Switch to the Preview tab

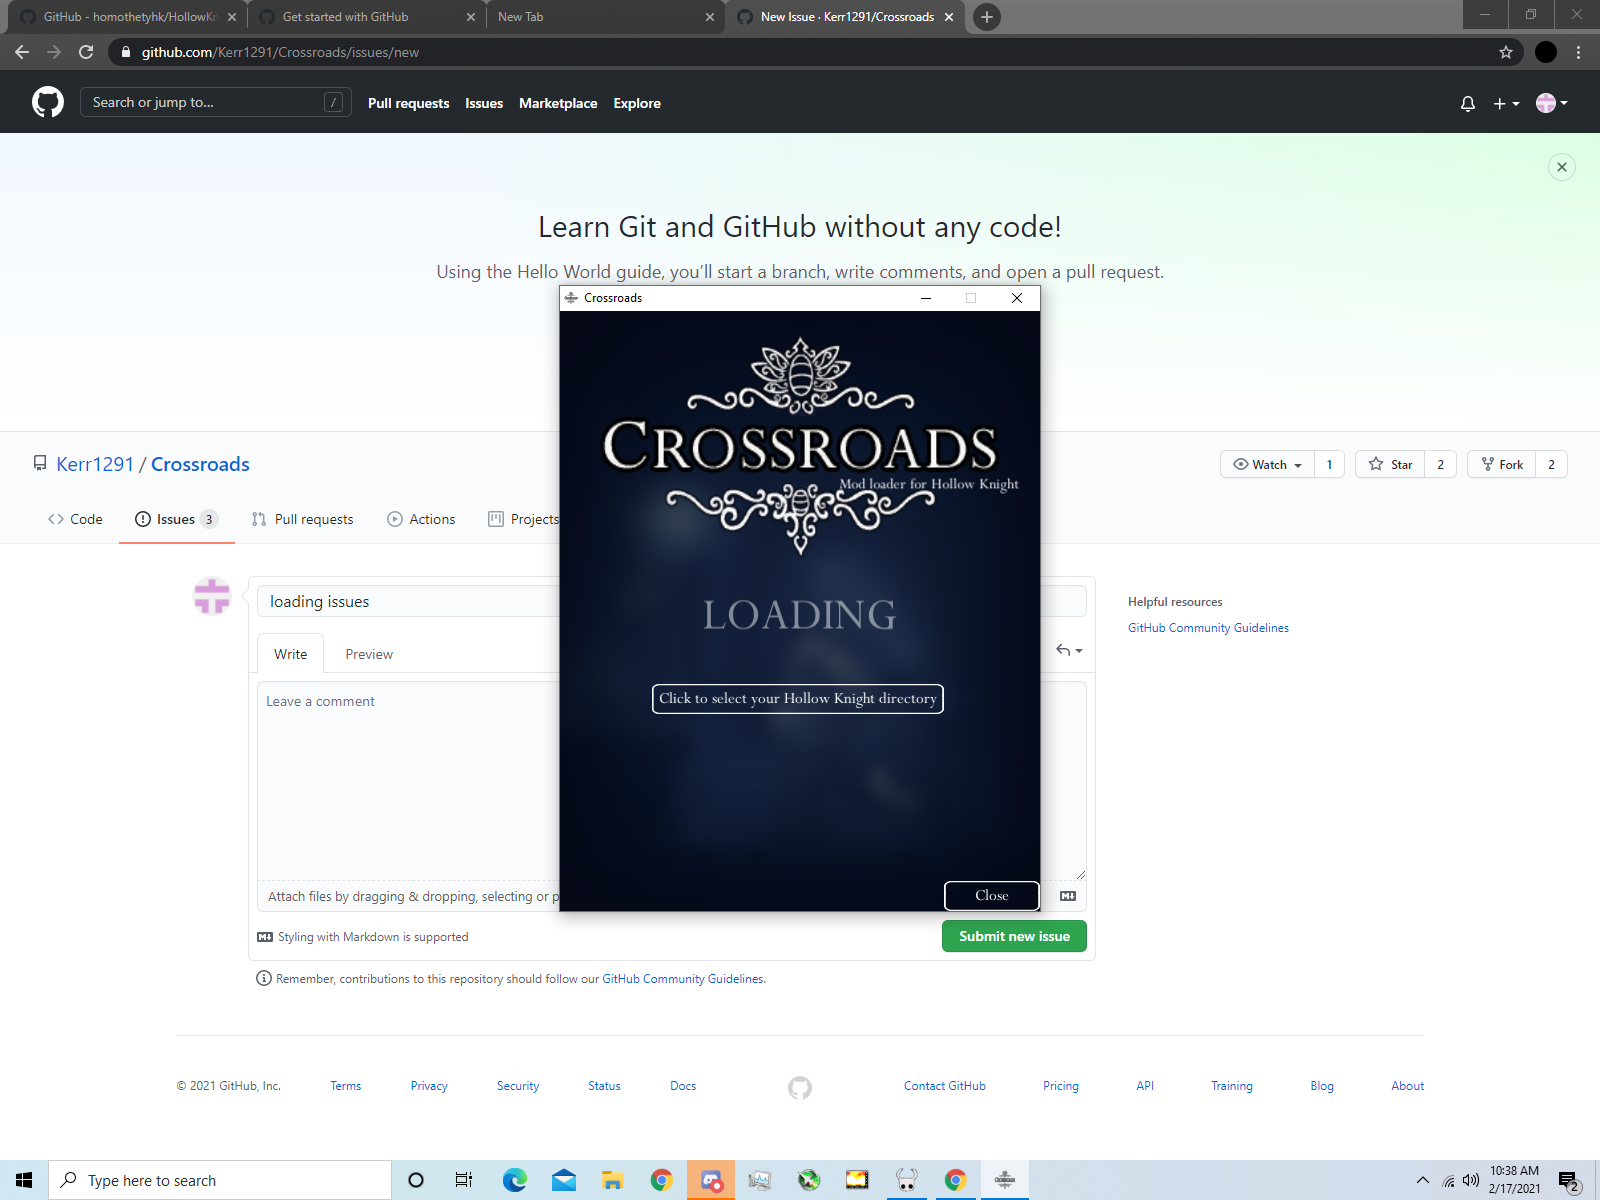coord(369,654)
